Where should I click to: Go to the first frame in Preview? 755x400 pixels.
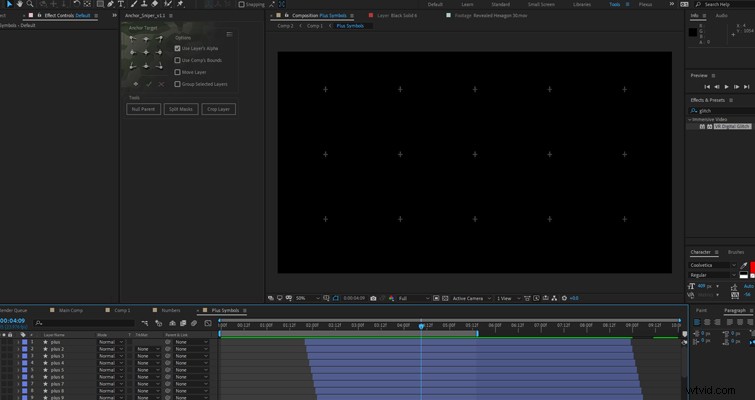707,87
